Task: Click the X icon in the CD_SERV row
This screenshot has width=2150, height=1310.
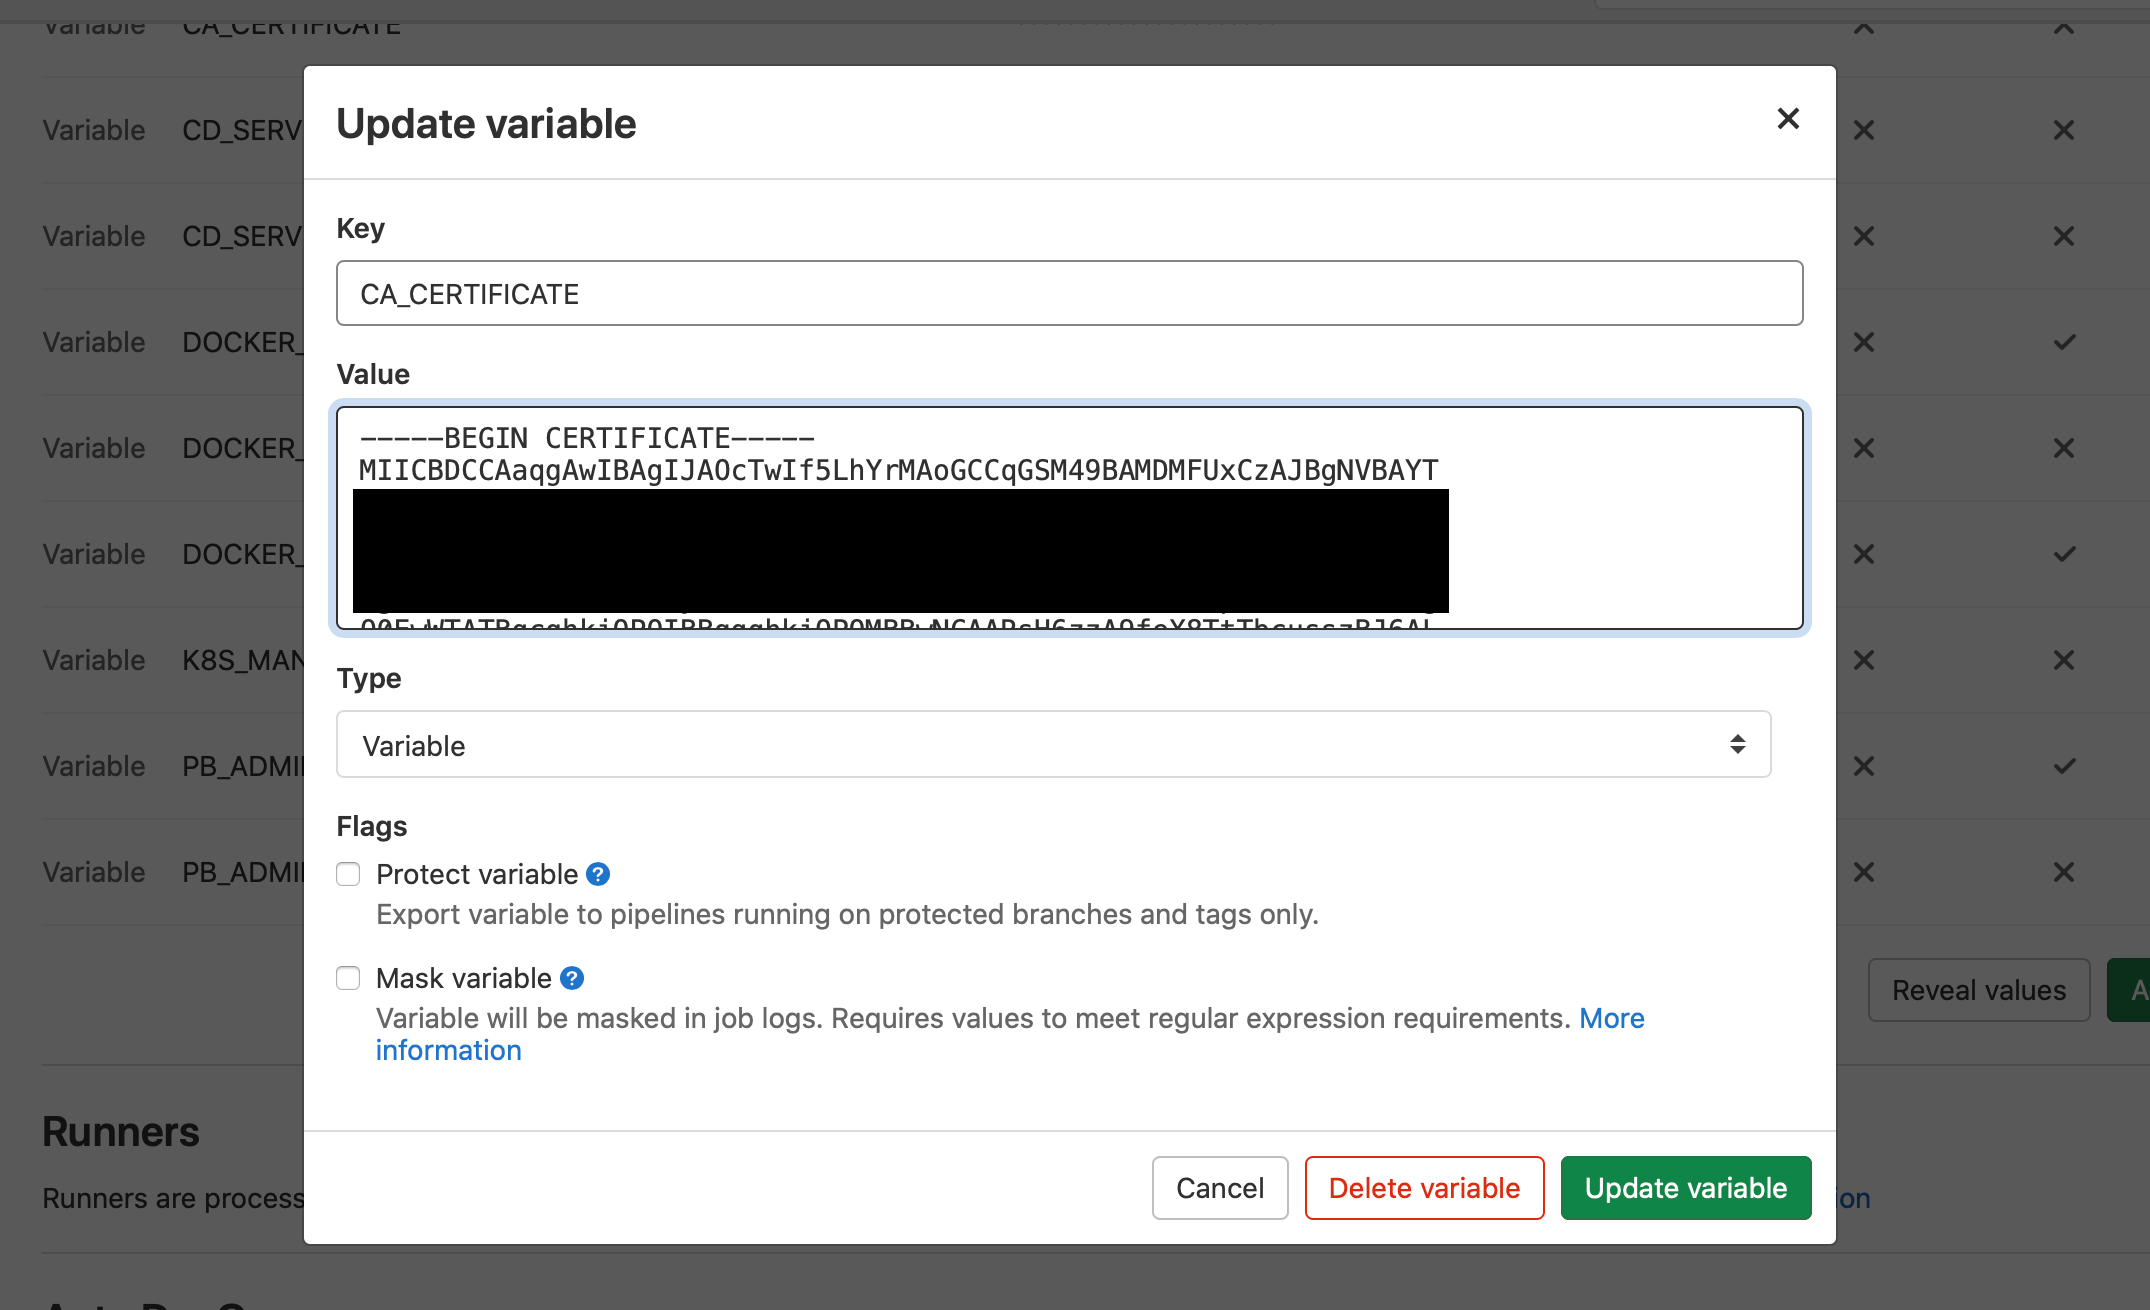Action: point(1863,130)
